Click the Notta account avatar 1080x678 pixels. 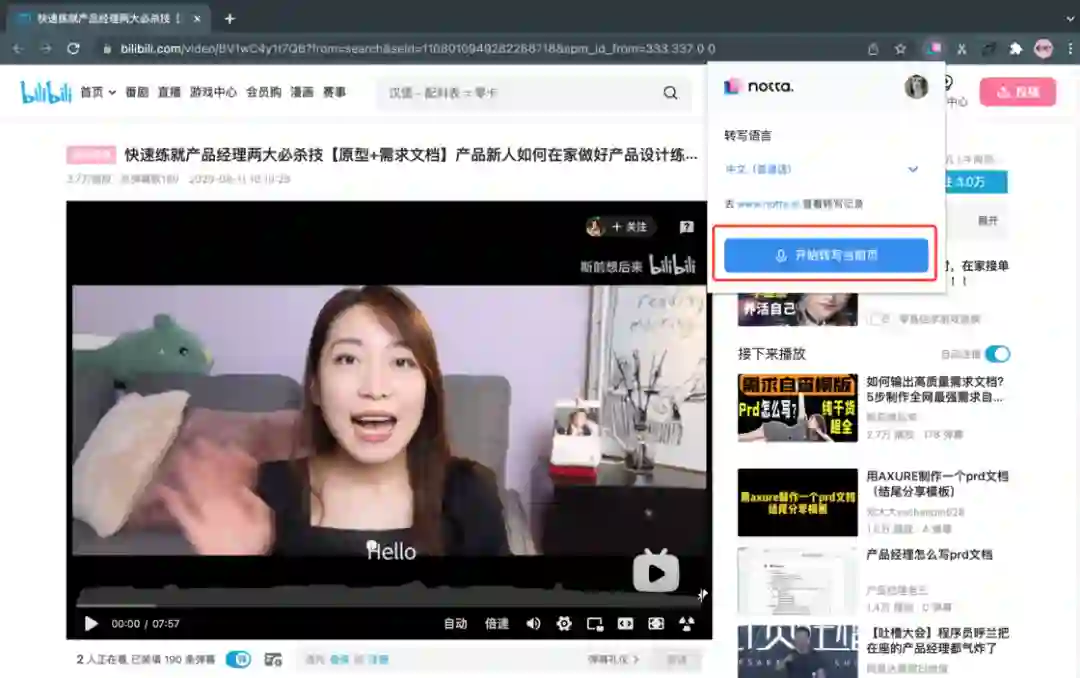click(916, 86)
